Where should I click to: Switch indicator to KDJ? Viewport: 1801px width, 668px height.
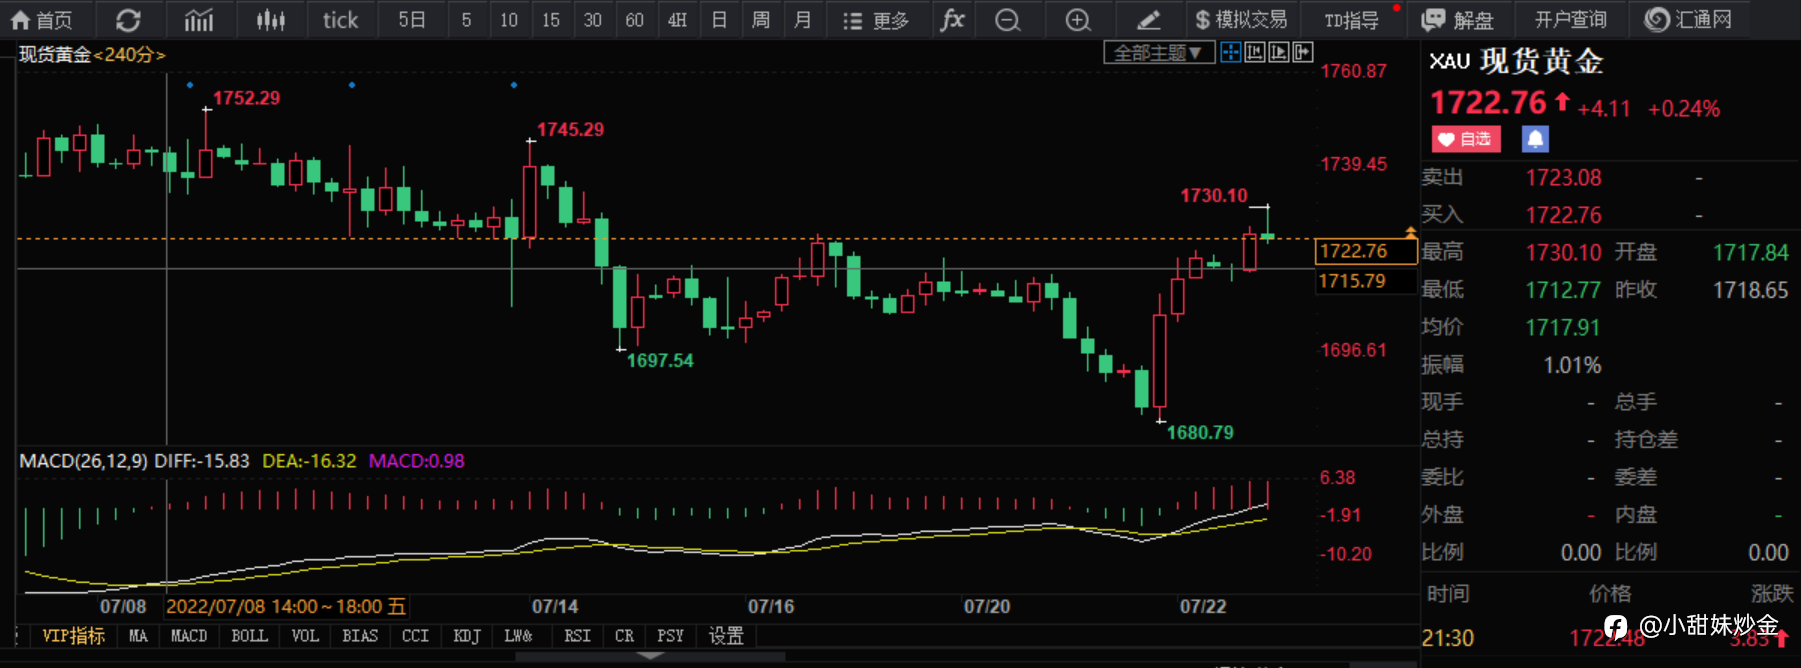tap(467, 636)
